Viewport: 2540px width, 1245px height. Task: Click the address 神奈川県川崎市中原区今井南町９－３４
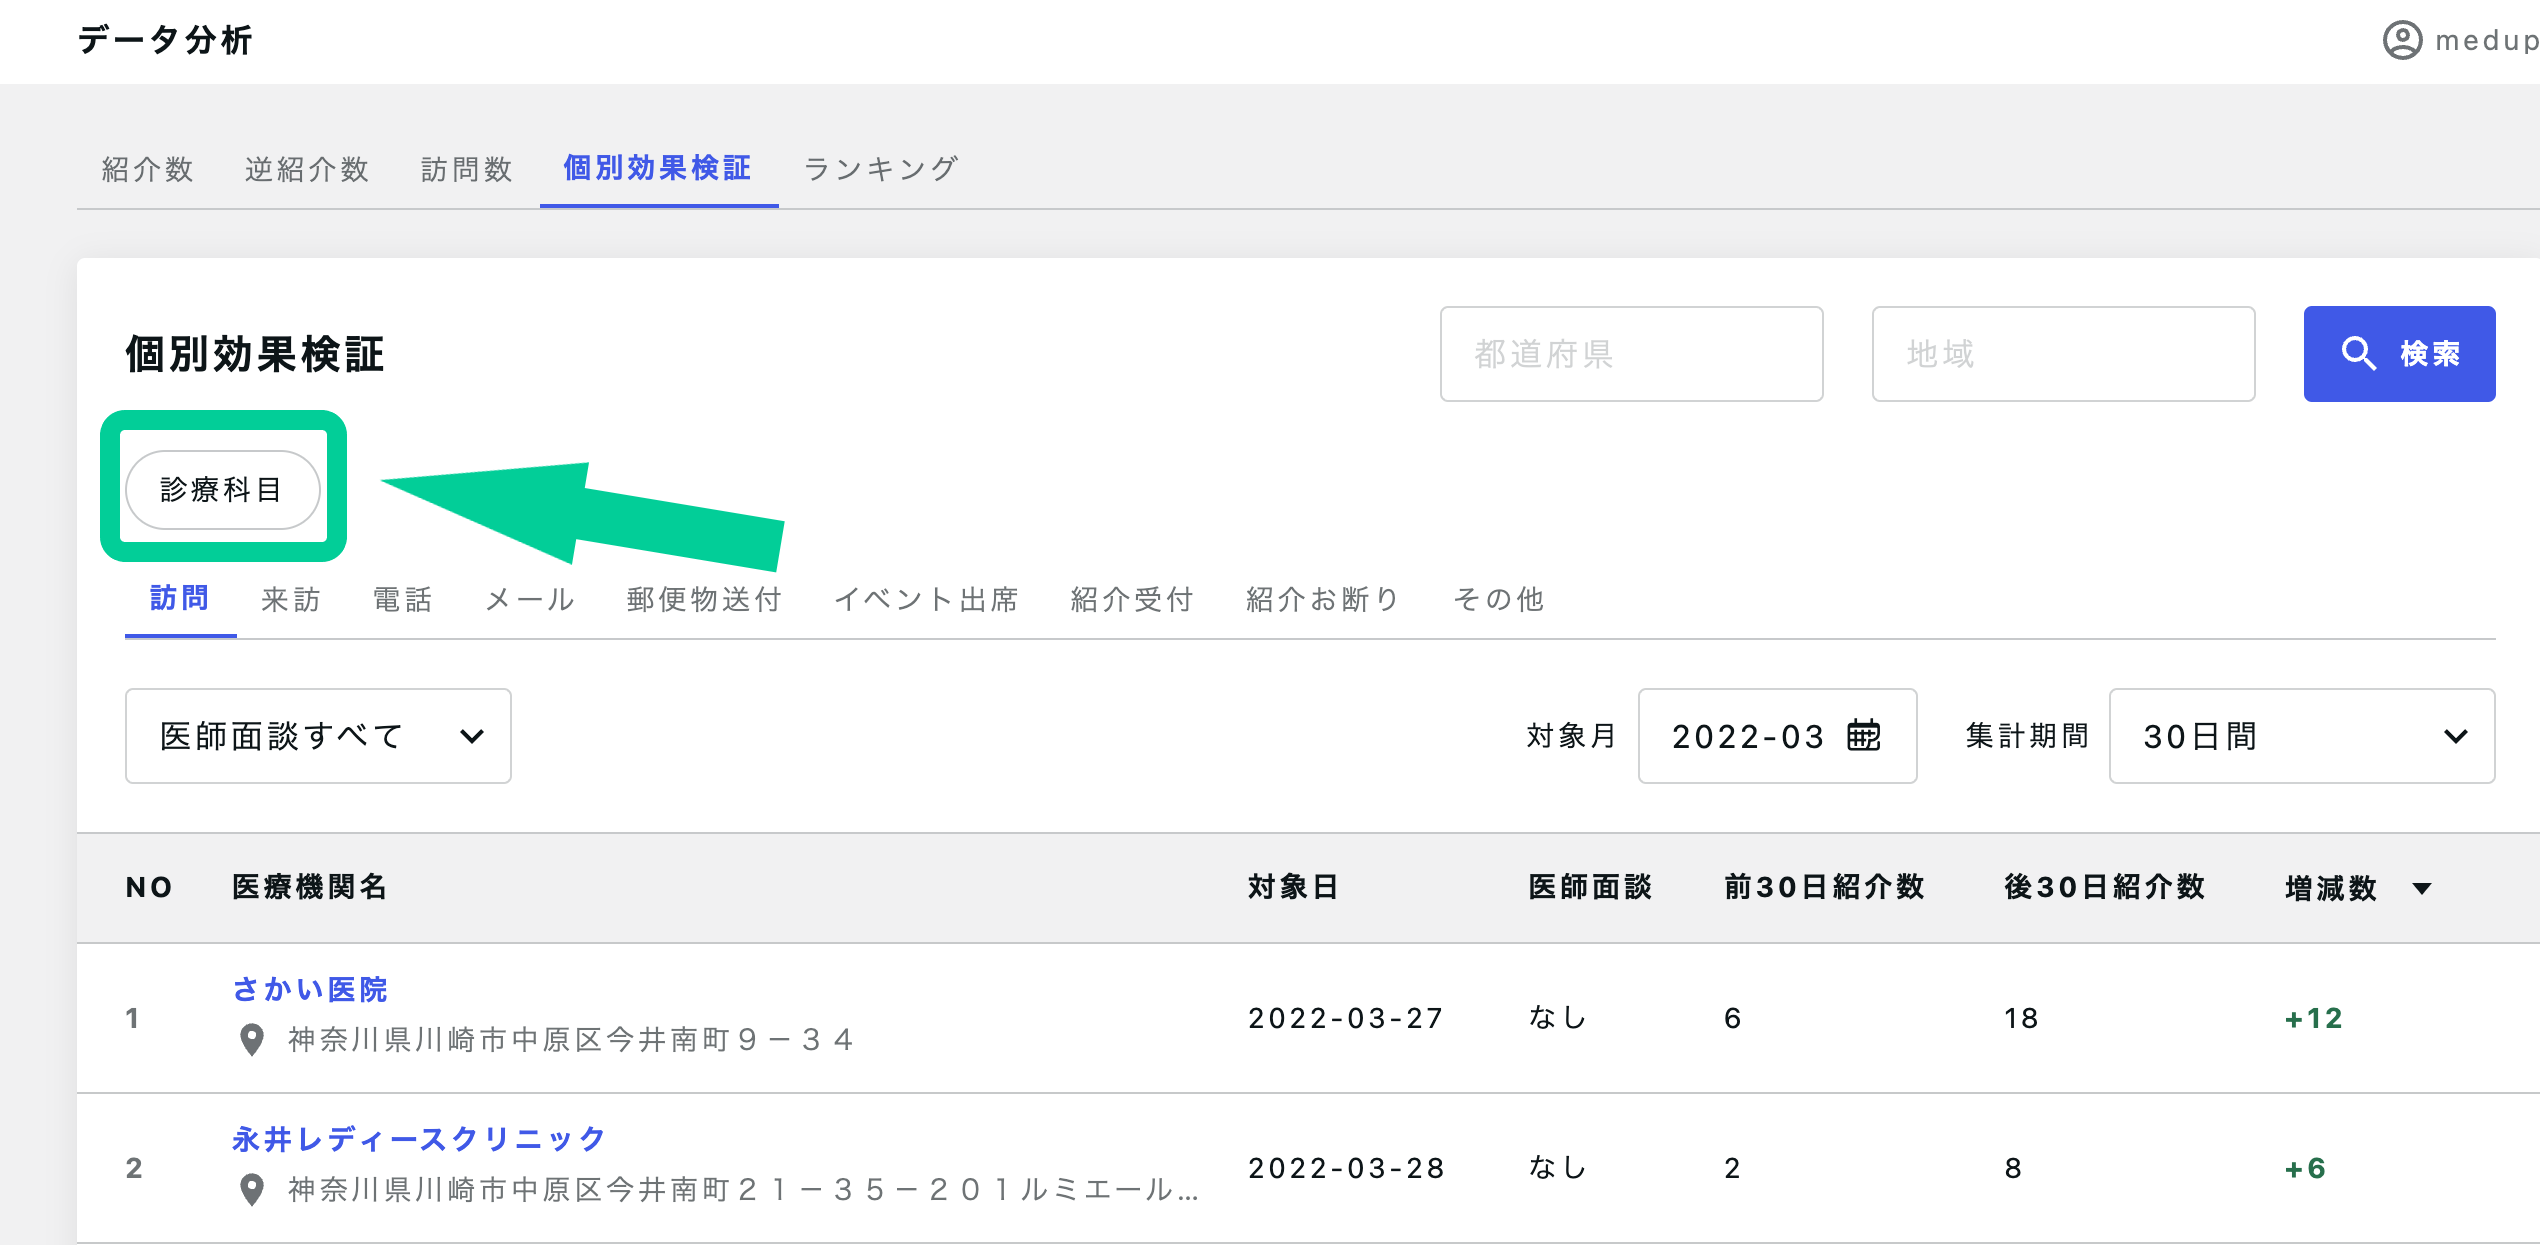[x=571, y=1040]
